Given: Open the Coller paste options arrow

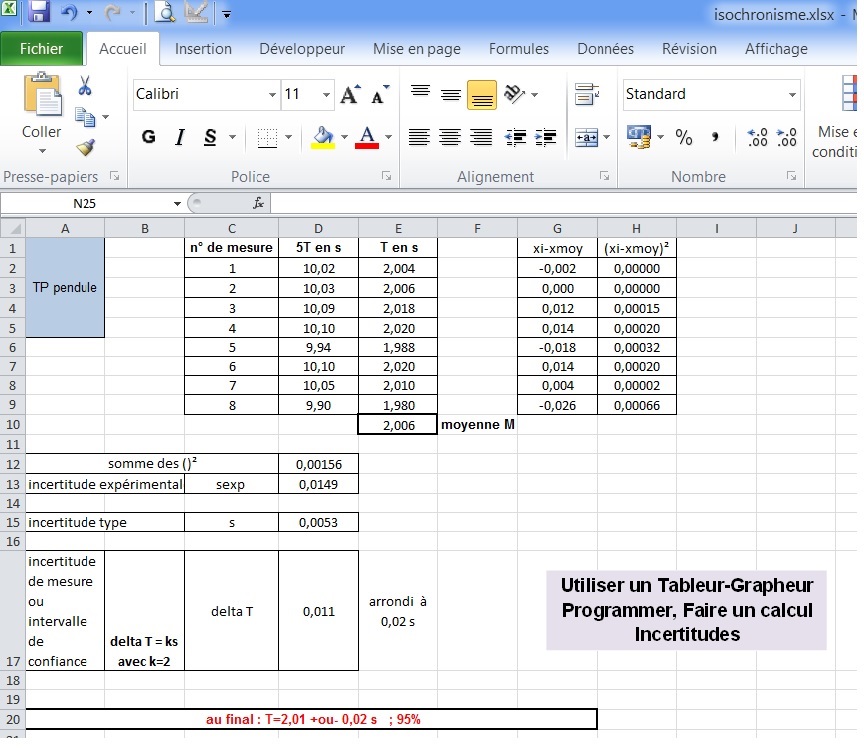Looking at the screenshot, I should pyautogui.click(x=42, y=150).
